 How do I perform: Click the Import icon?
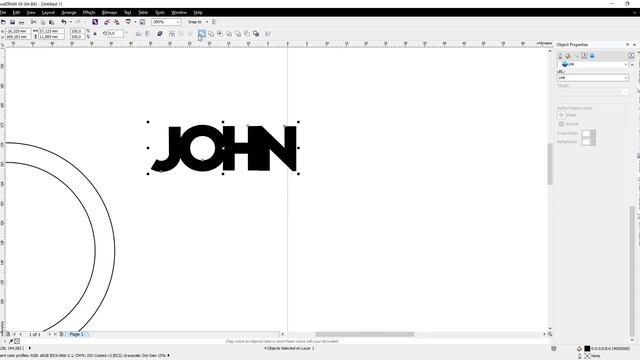[x=107, y=22]
